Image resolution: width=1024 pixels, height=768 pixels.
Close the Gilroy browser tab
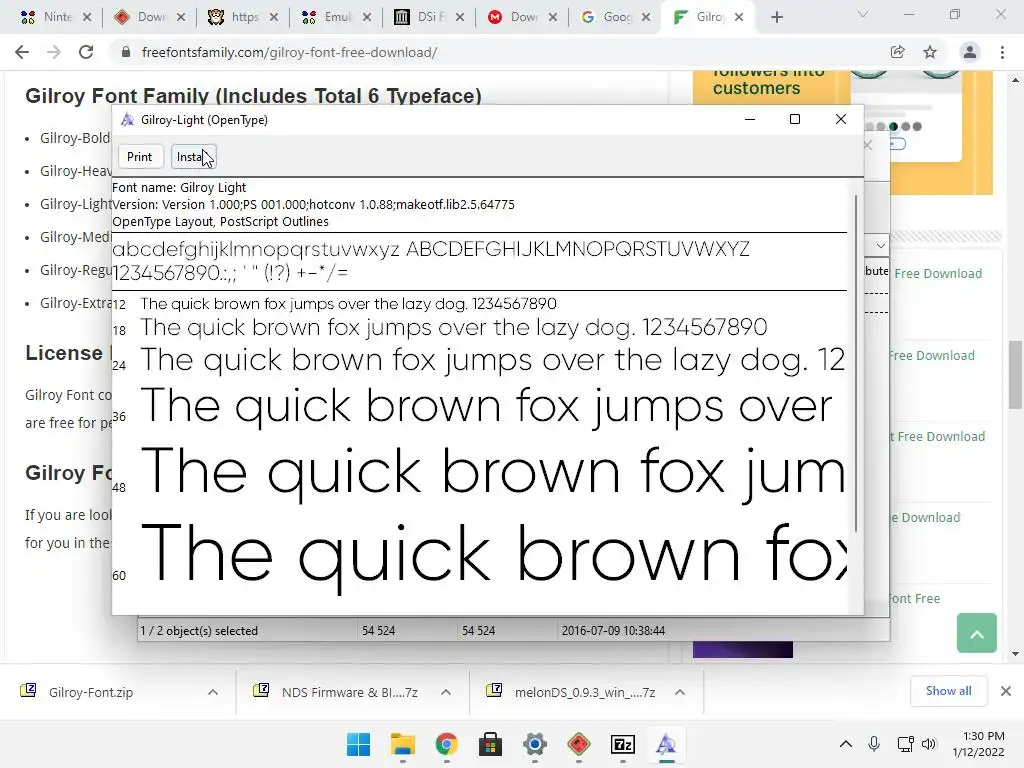[x=739, y=18]
